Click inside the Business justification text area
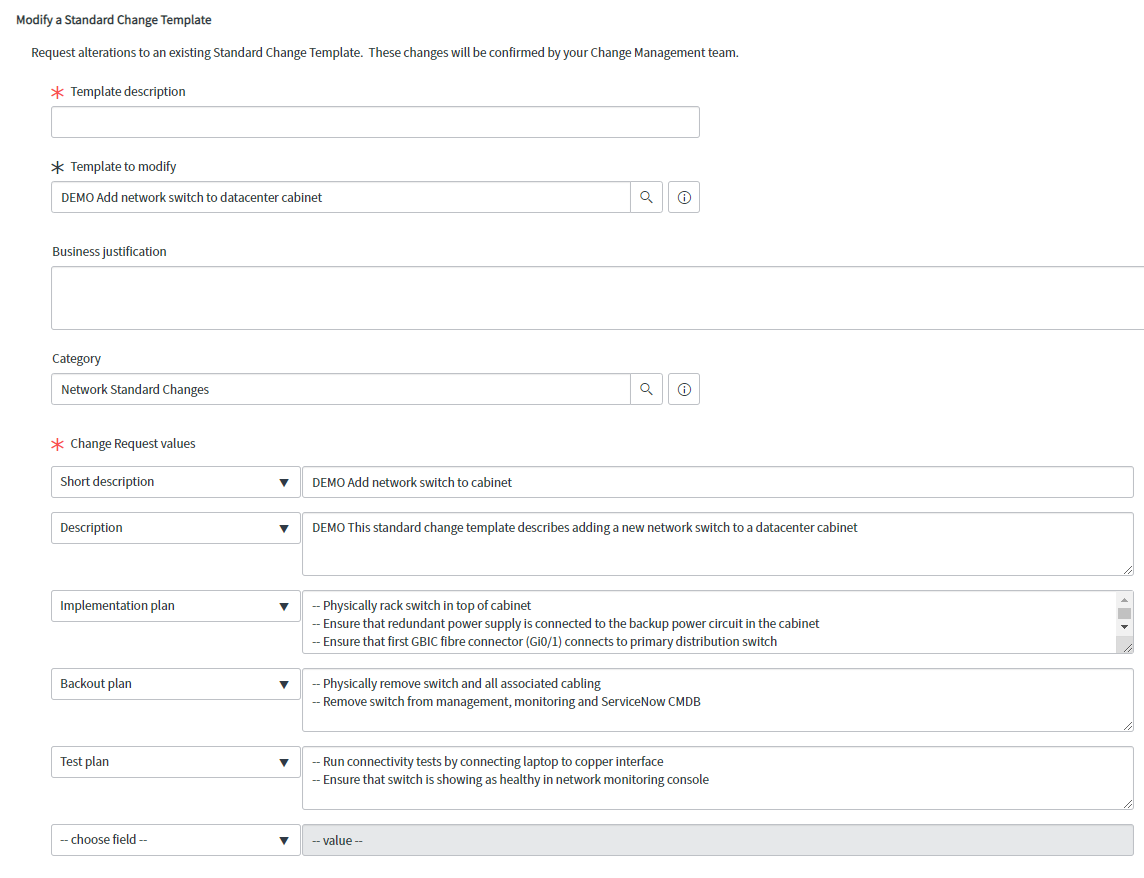This screenshot has height=878, width=1144. (x=590, y=297)
